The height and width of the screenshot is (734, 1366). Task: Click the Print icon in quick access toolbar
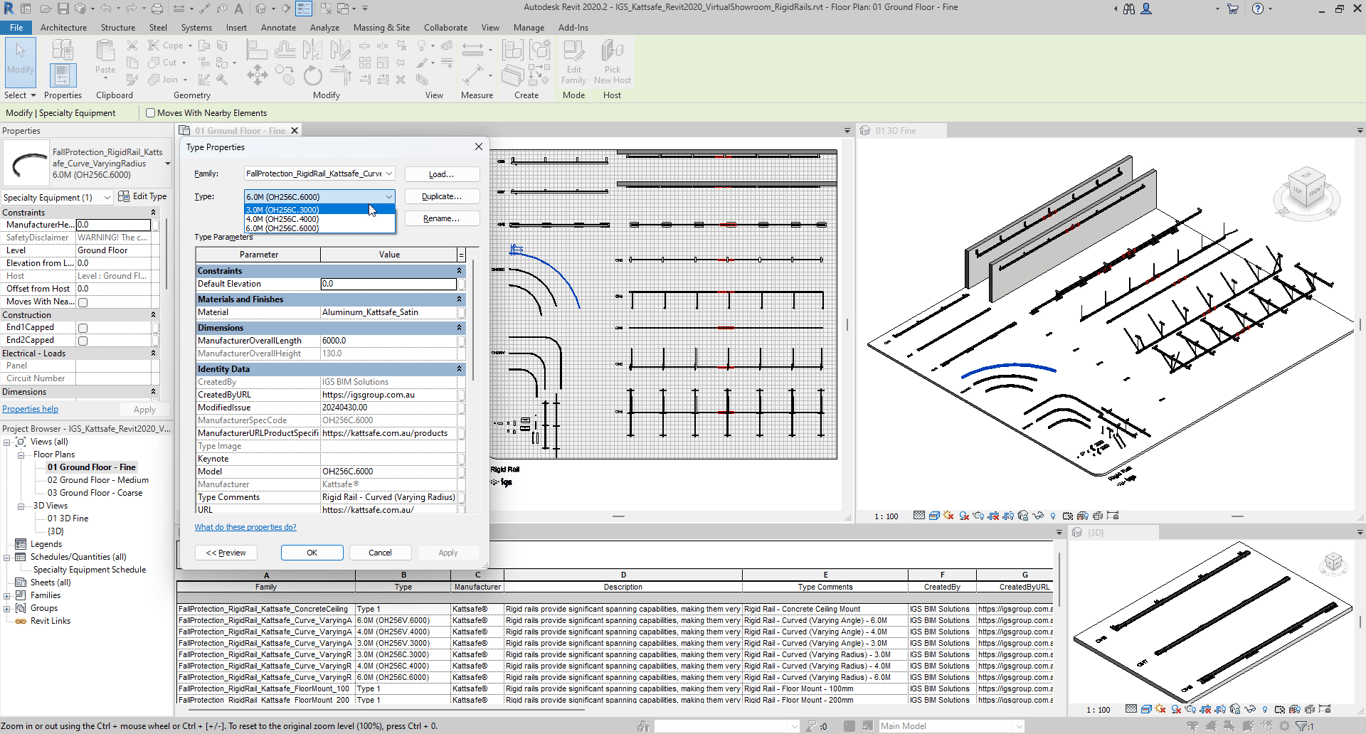[157, 9]
